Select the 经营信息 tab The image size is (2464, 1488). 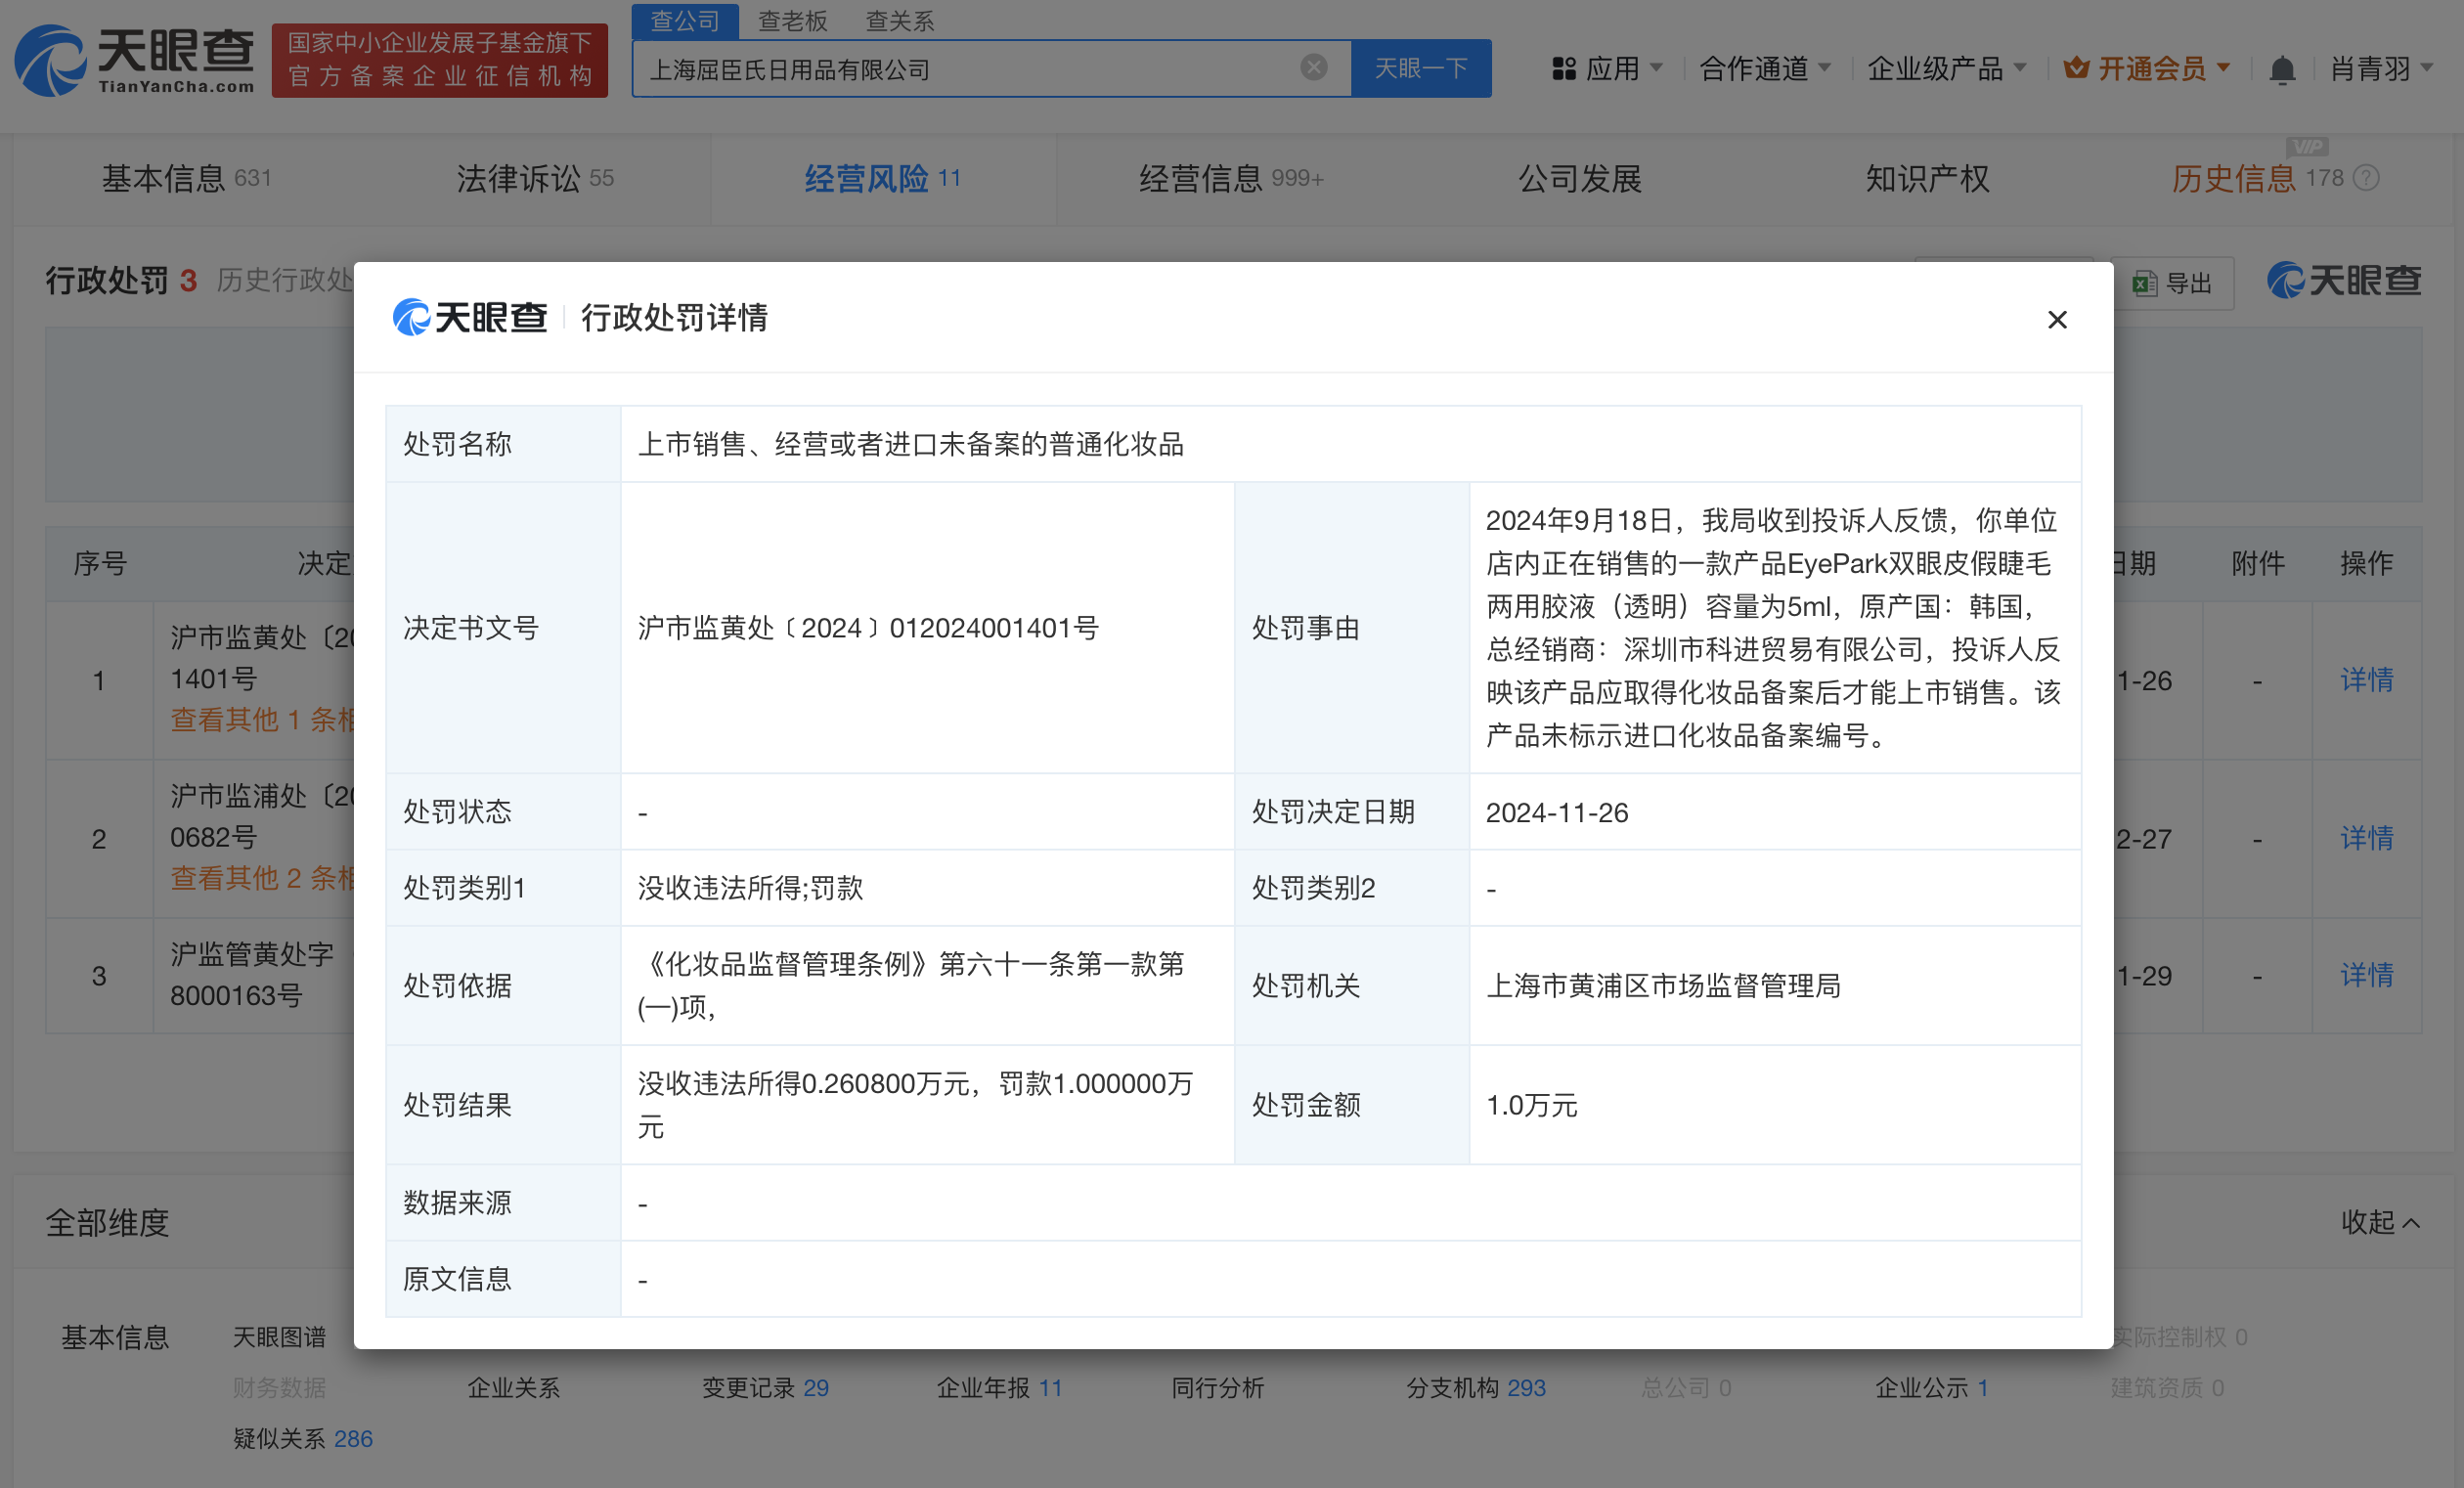1230,179
